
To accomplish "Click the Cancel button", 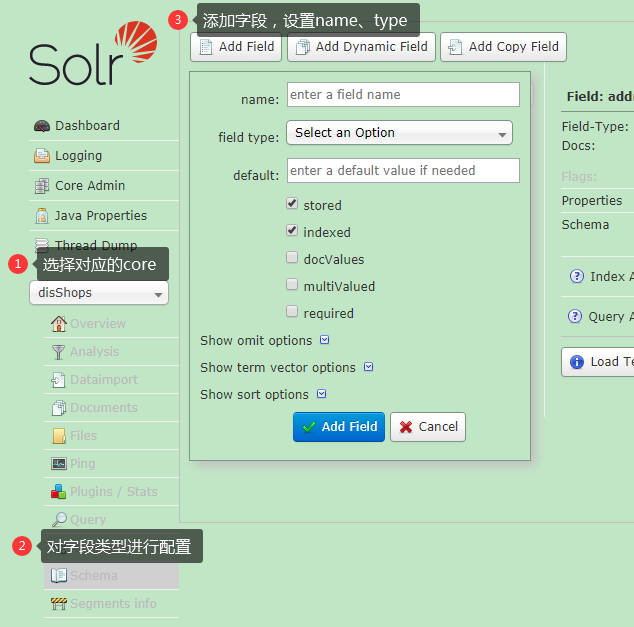I will [428, 427].
